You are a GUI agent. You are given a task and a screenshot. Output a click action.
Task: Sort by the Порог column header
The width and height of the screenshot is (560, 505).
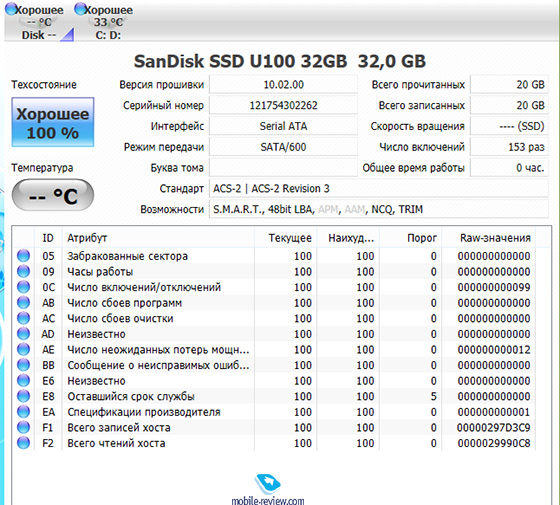pos(411,238)
